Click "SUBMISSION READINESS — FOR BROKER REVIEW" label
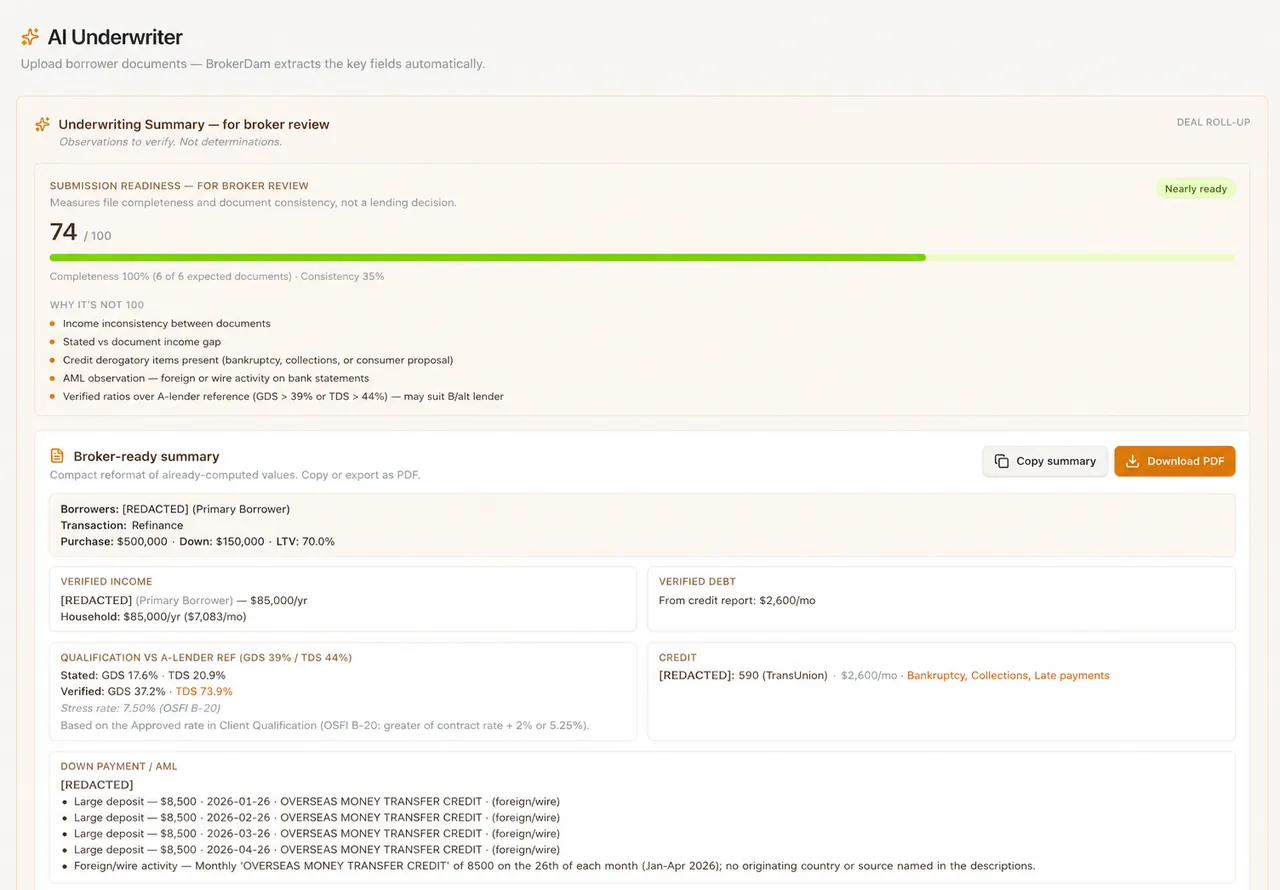Image resolution: width=1280 pixels, height=890 pixels. pyautogui.click(x=179, y=186)
